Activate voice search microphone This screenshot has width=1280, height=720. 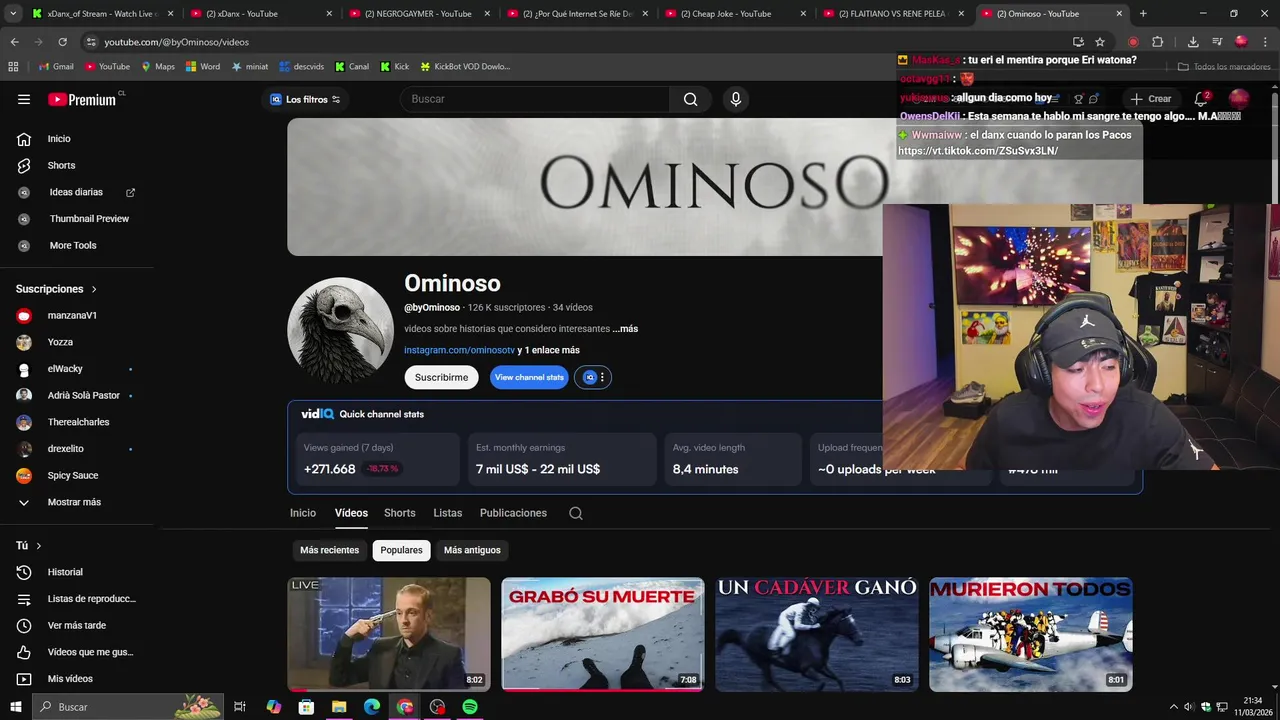click(x=736, y=99)
